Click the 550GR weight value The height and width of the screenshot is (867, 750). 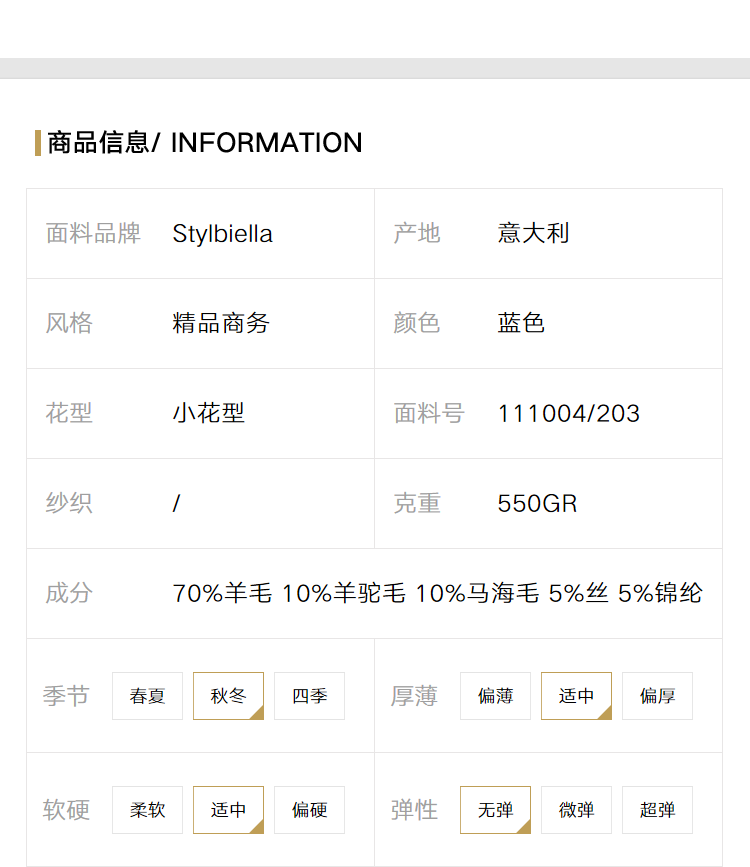tap(537, 504)
